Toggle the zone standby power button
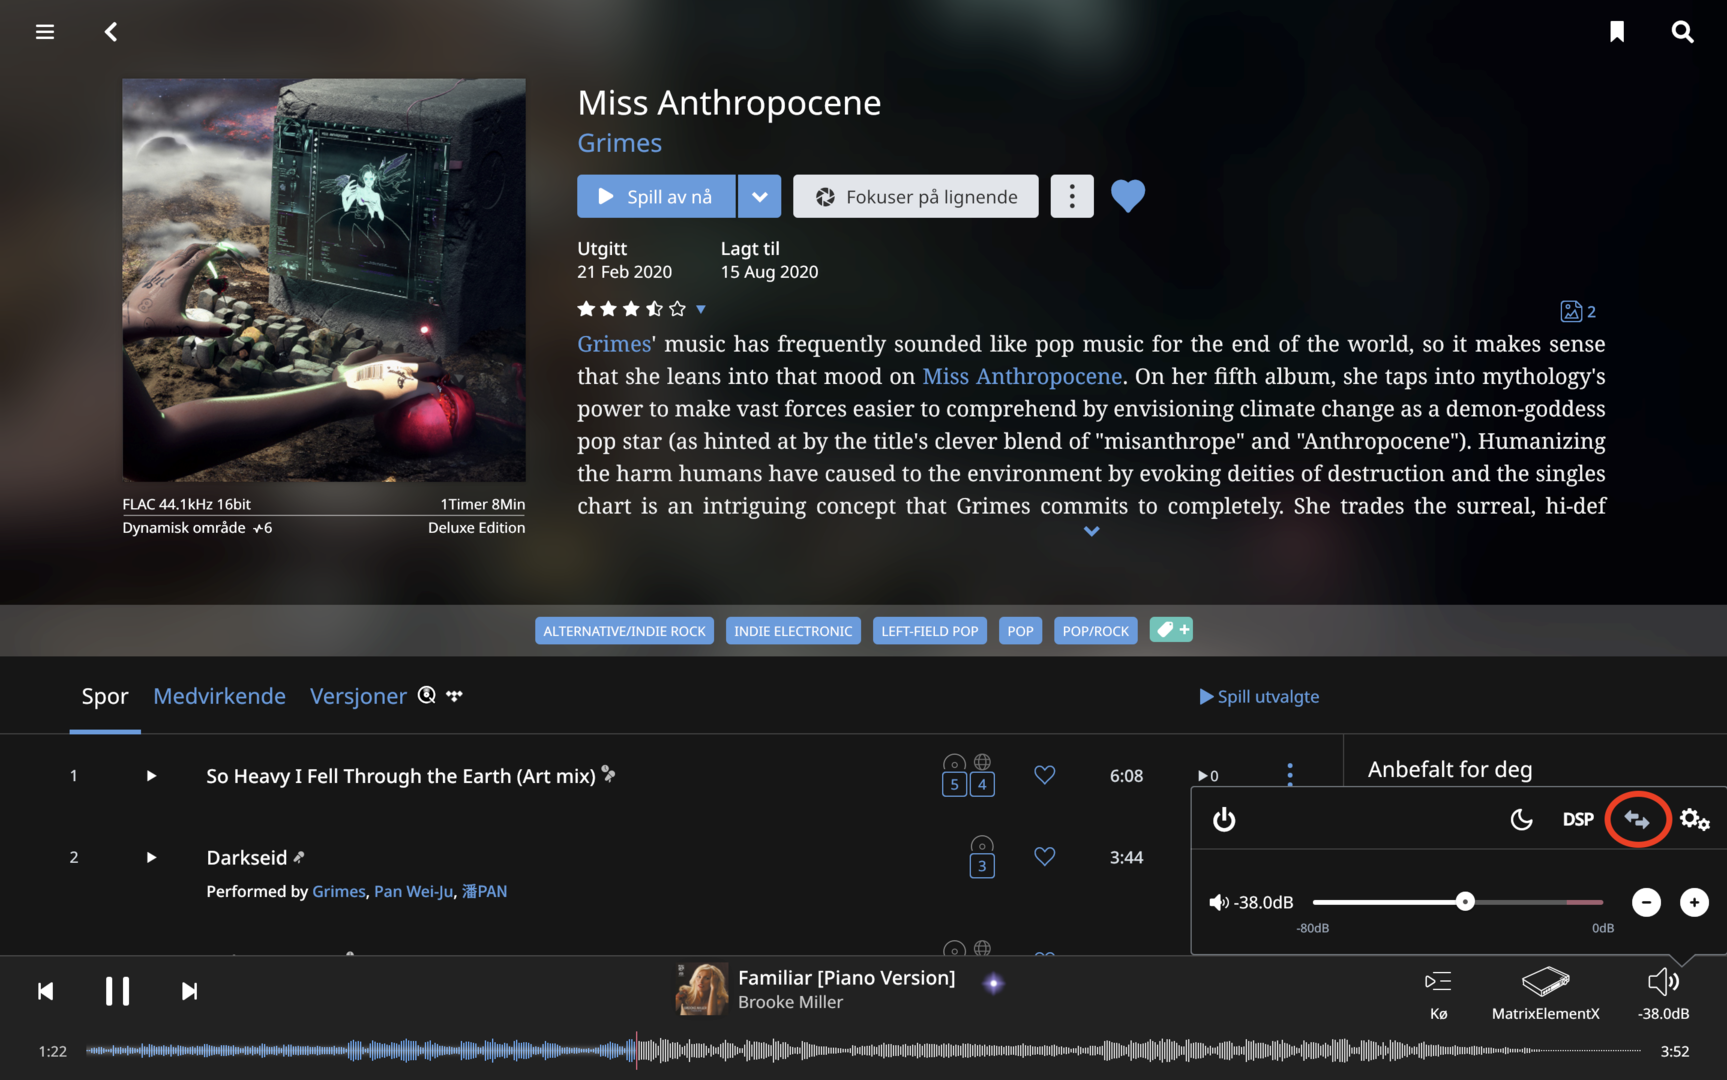 (x=1224, y=820)
